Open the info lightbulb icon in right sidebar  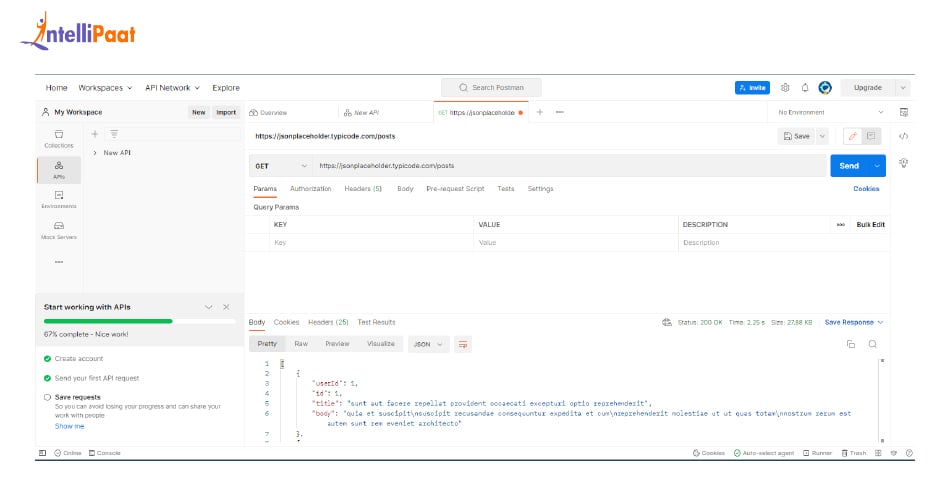[903, 162]
